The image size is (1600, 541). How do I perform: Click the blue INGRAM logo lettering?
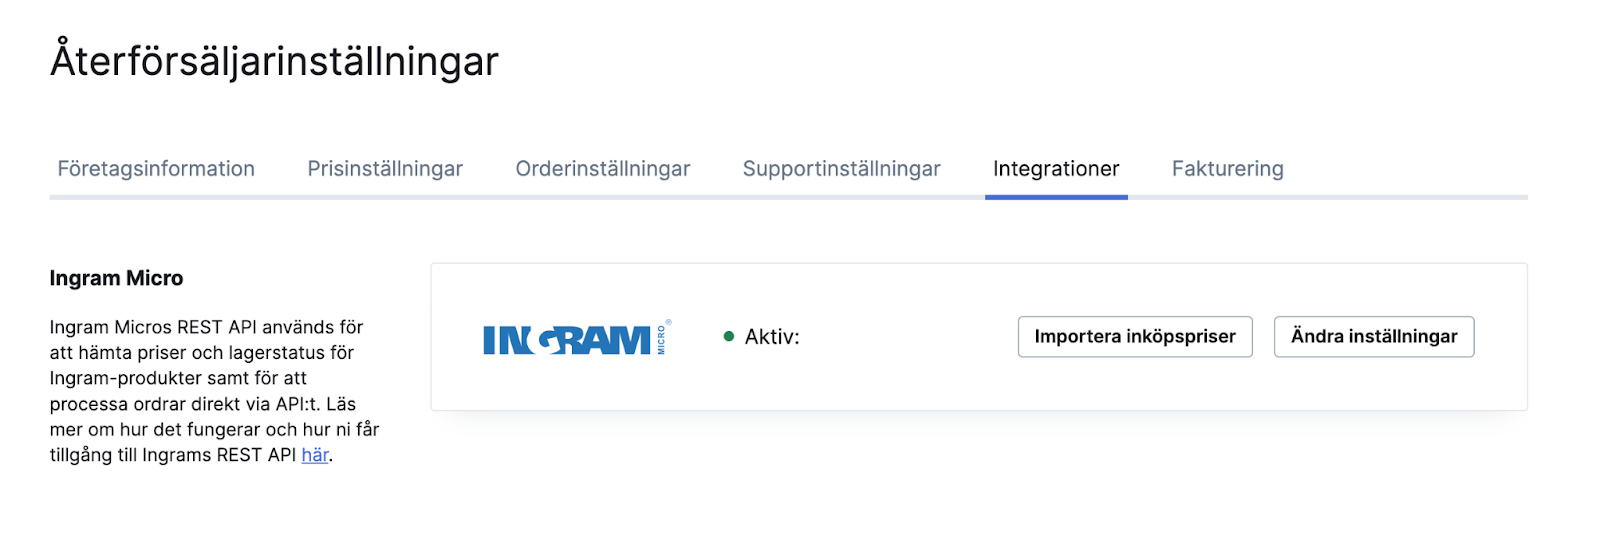(567, 341)
